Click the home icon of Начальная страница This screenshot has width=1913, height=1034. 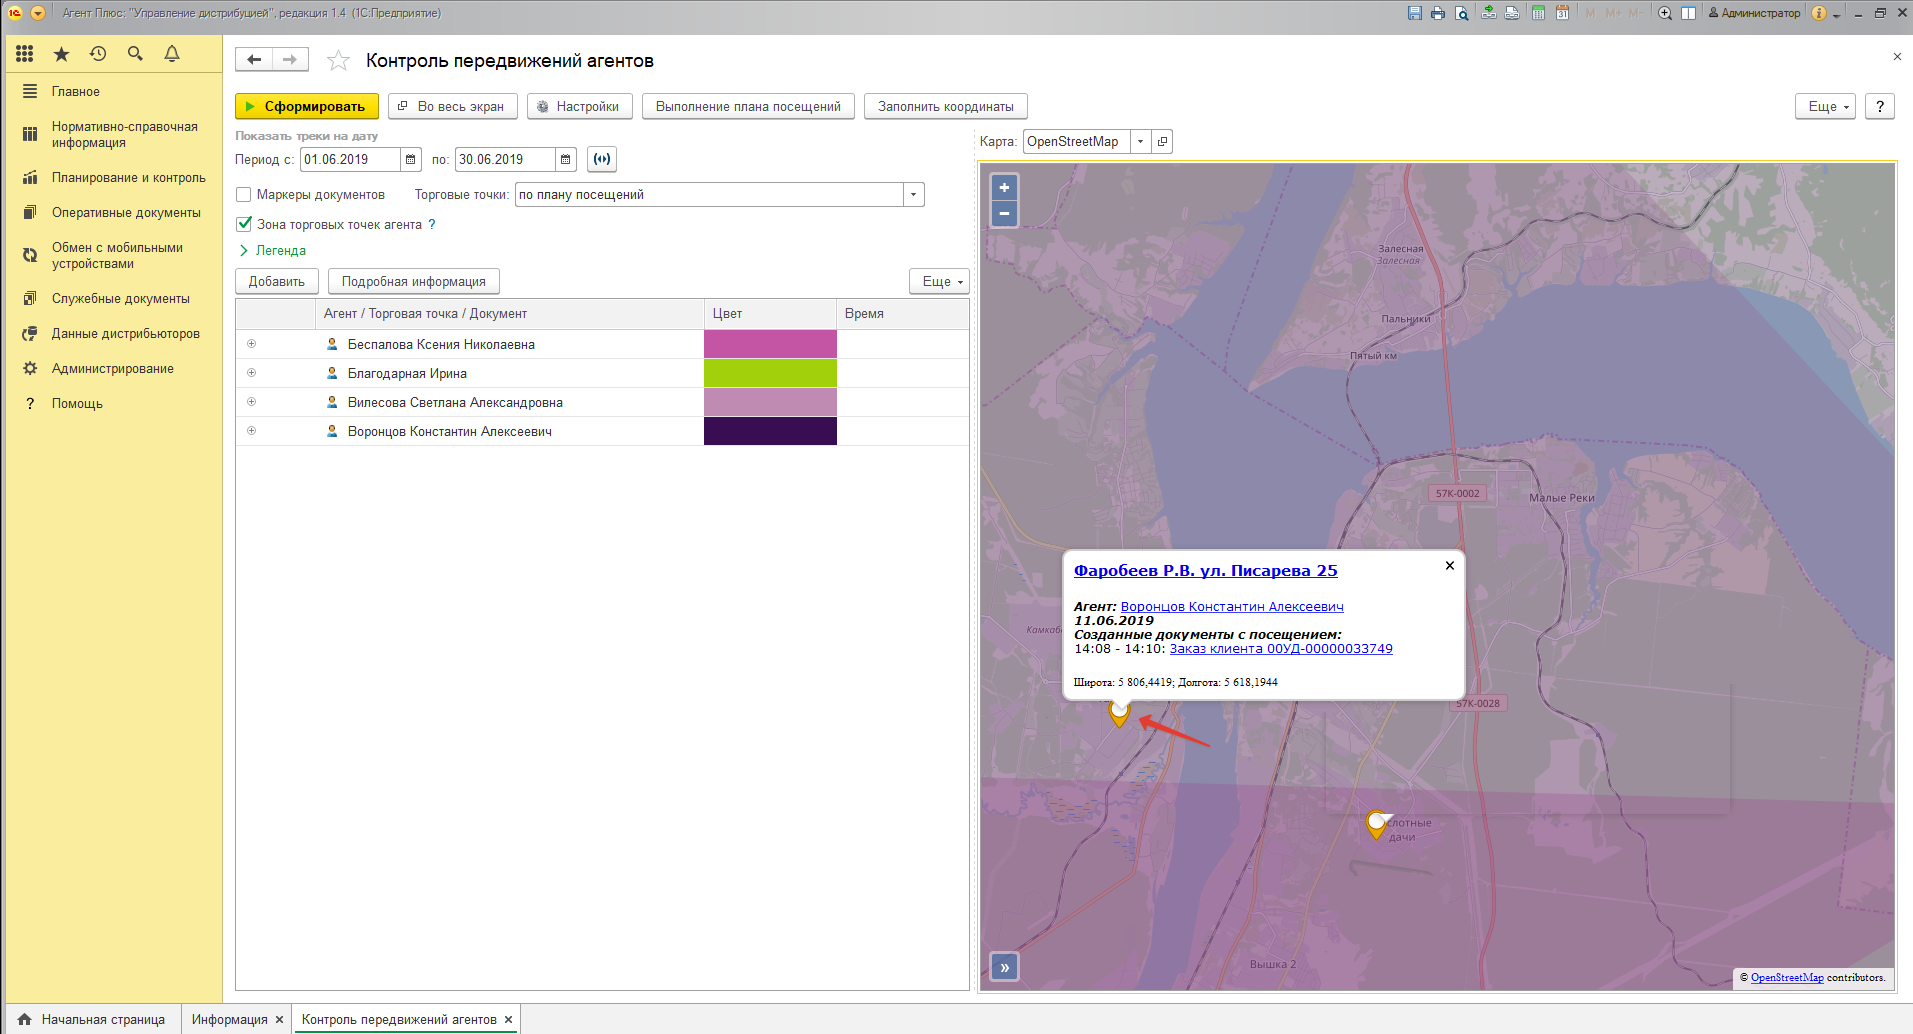(x=25, y=1019)
